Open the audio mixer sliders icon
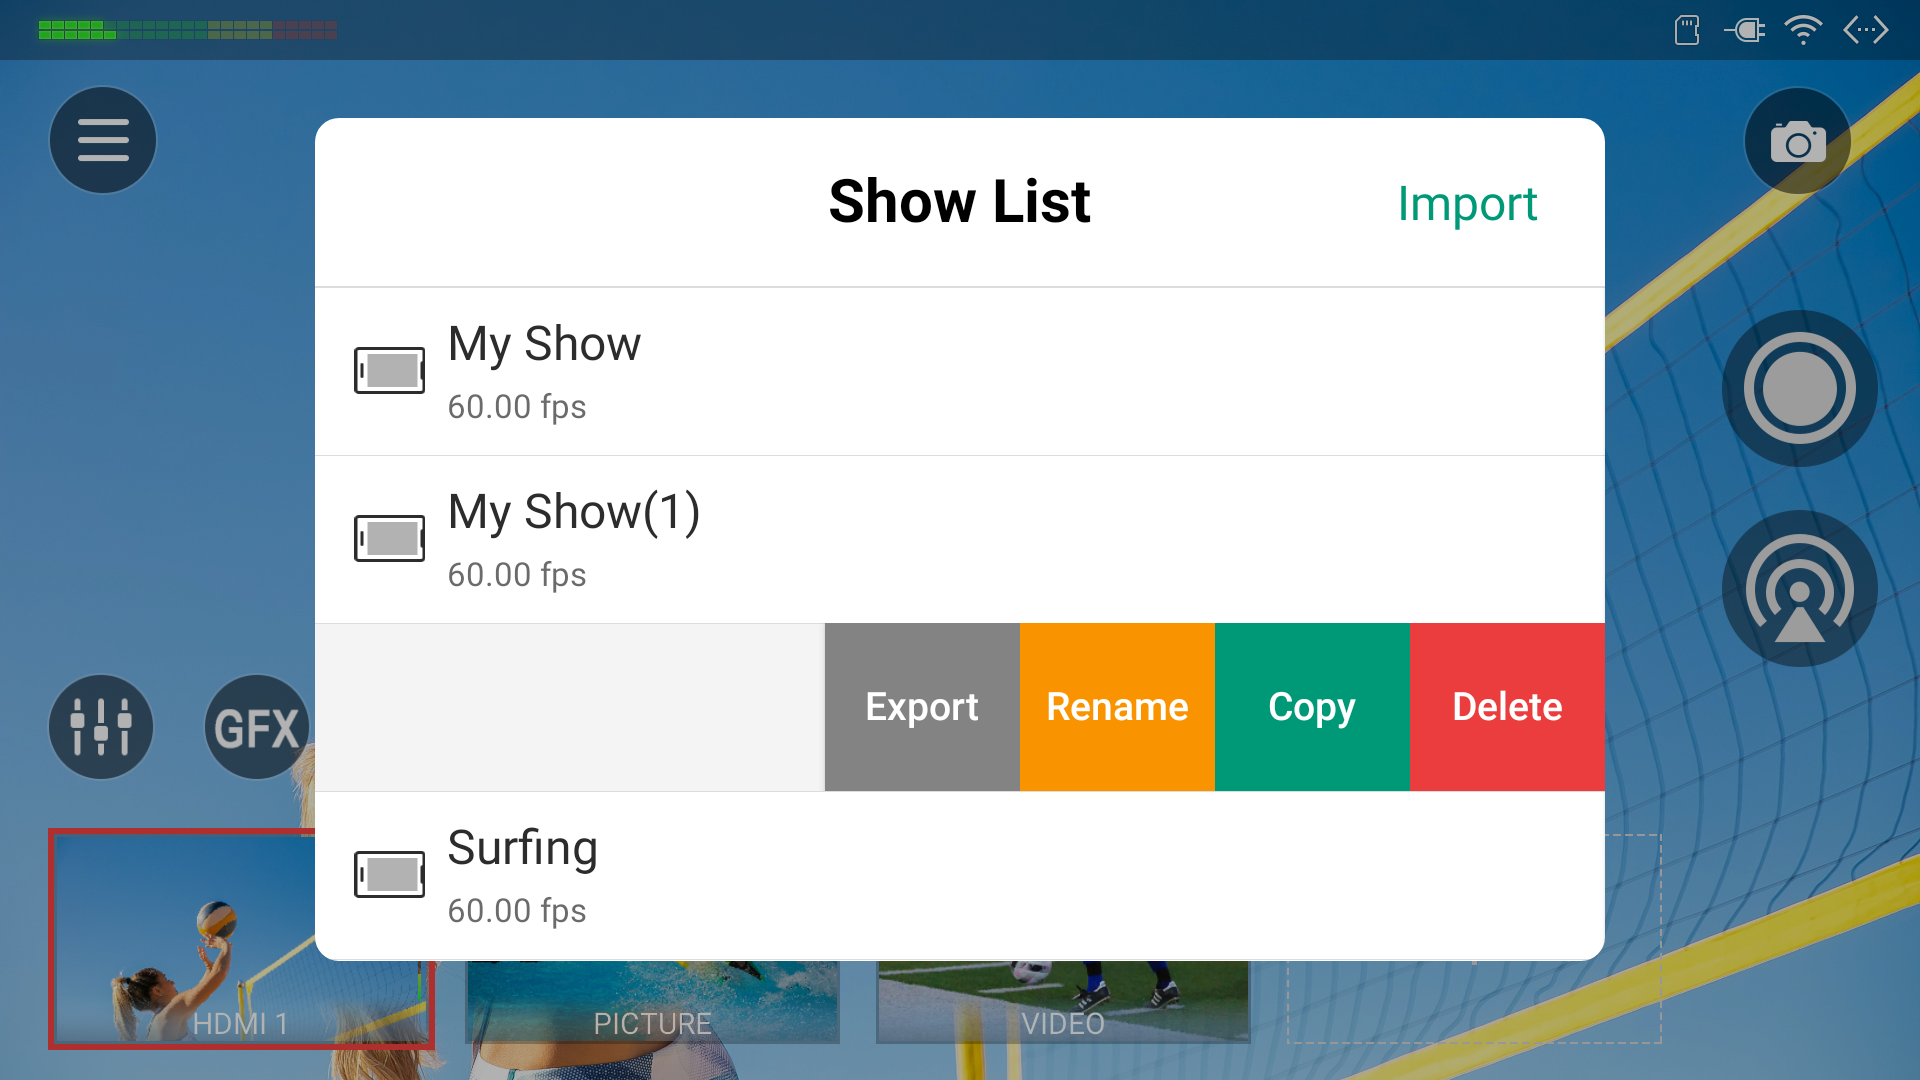The height and width of the screenshot is (1080, 1920). tap(101, 727)
